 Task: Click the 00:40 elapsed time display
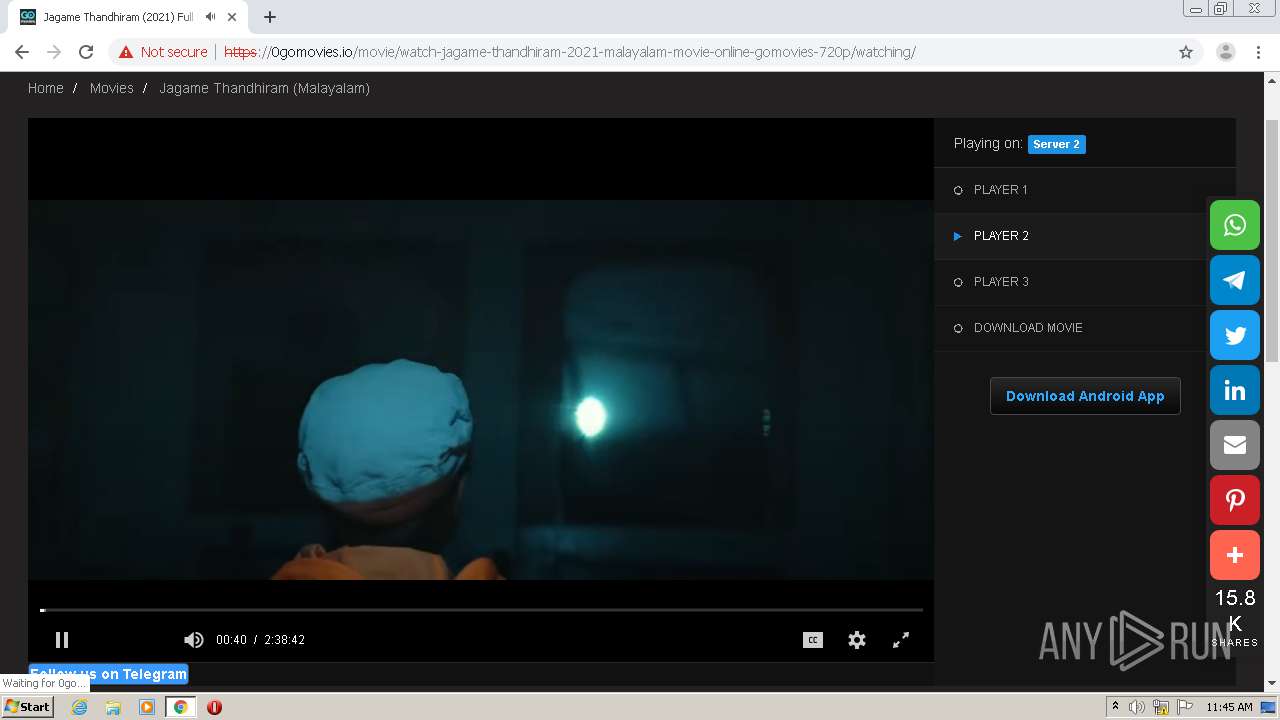(231, 640)
